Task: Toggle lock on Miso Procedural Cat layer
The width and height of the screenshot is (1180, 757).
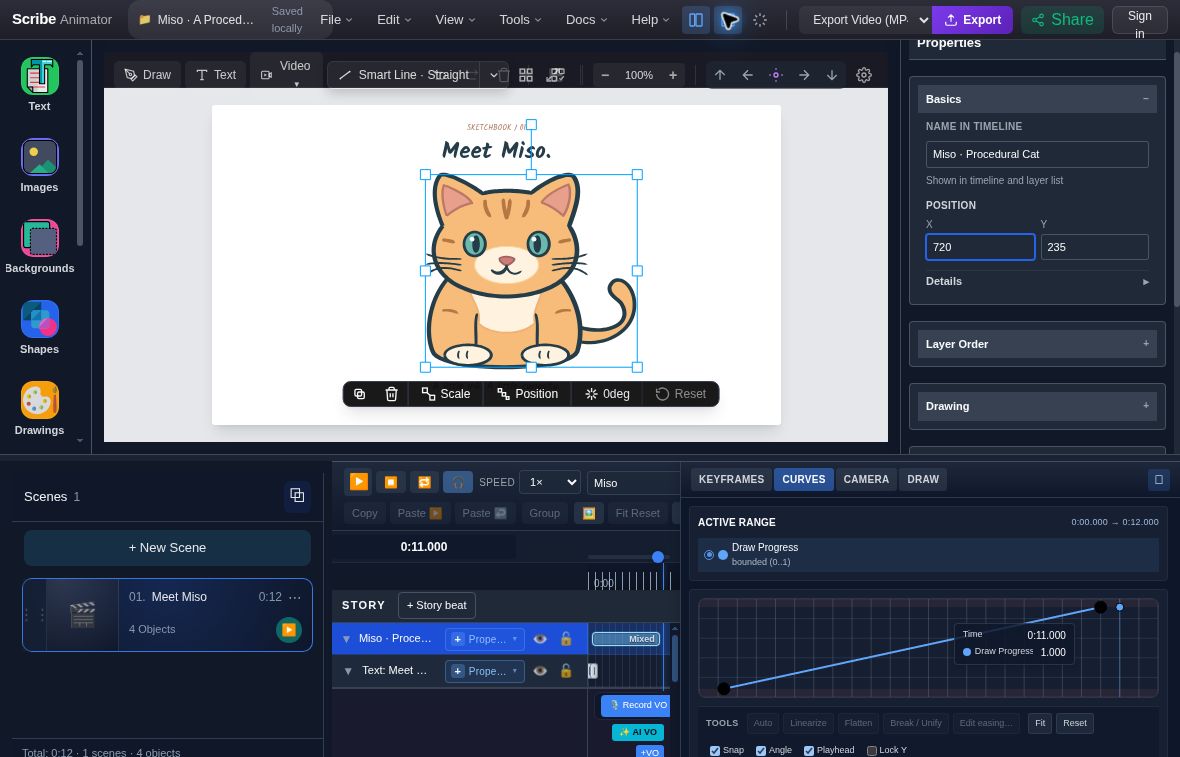Action: 567,639
